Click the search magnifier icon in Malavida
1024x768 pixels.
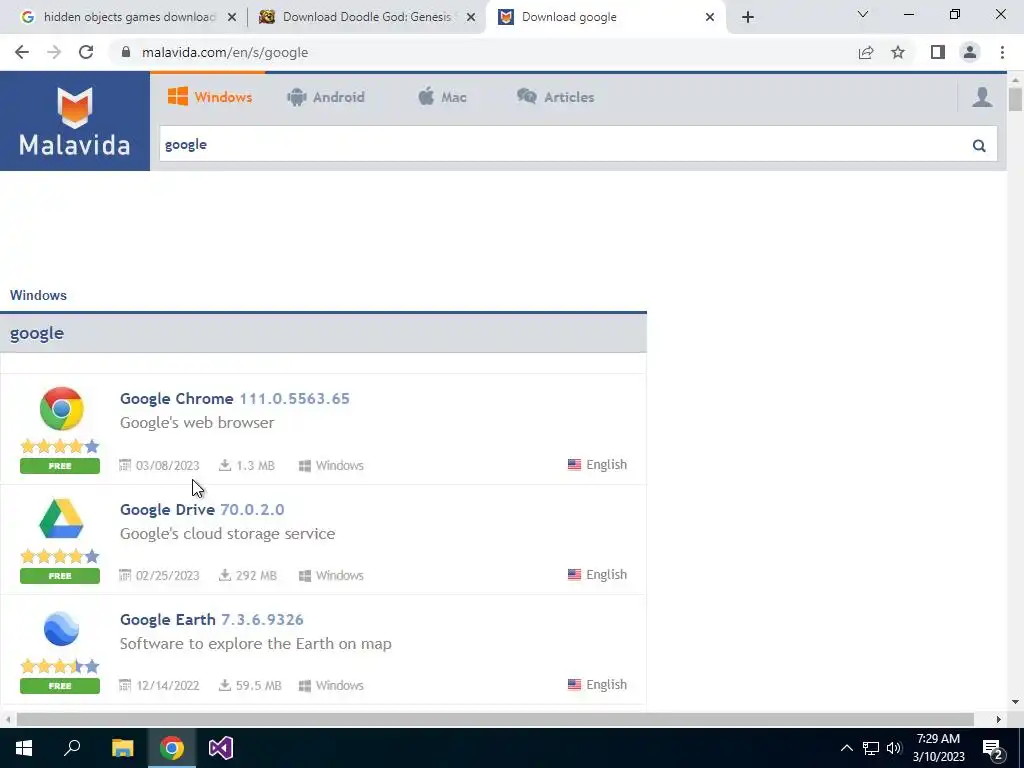(978, 146)
